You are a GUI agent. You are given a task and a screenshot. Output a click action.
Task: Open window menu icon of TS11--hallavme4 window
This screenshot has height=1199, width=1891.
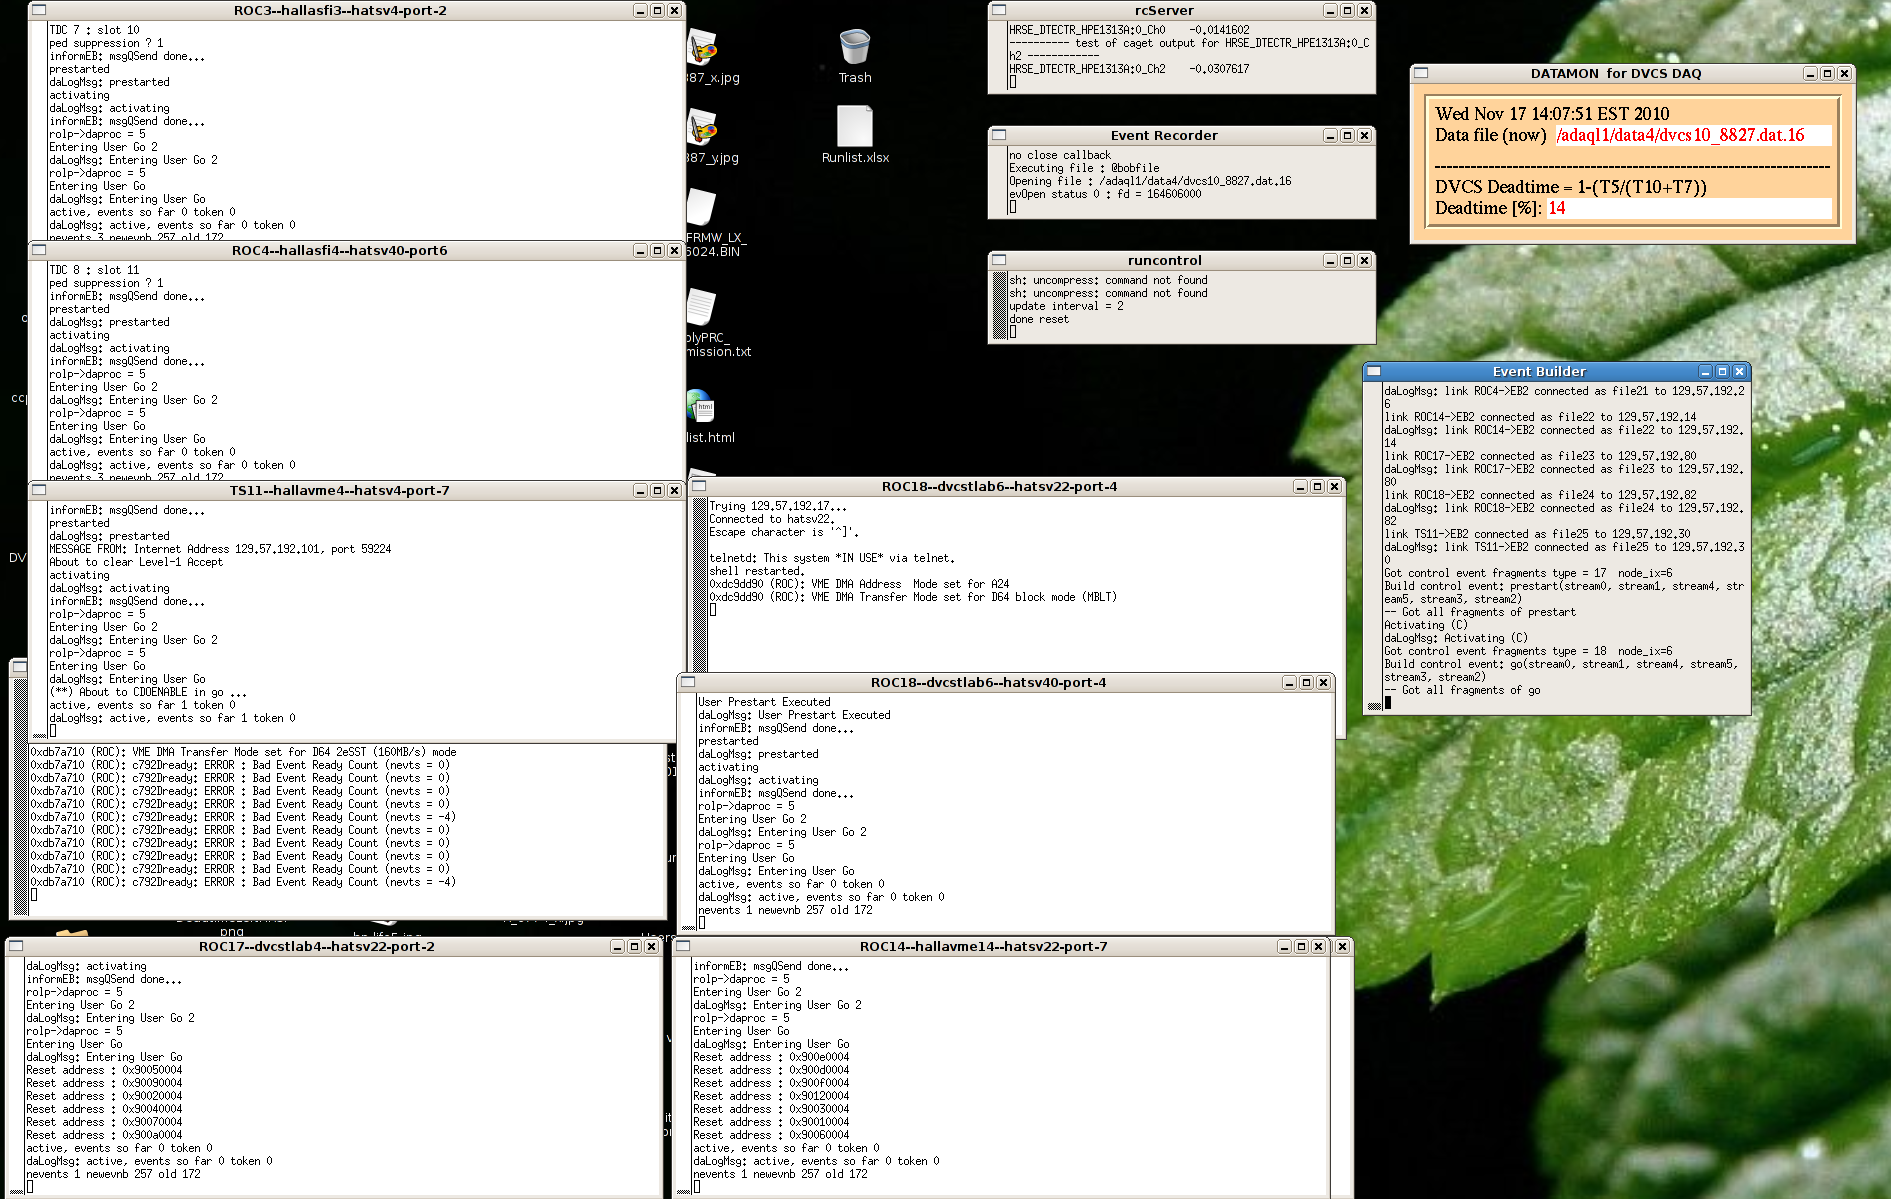click(x=38, y=490)
